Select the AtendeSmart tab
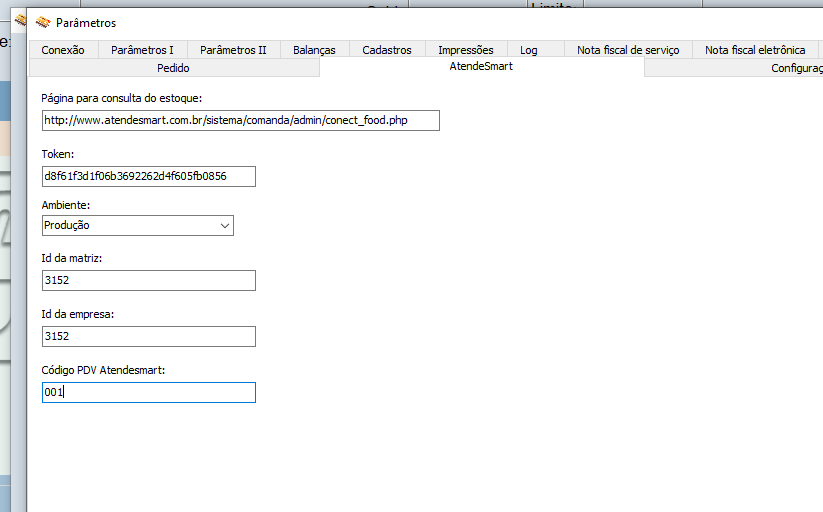This screenshot has width=823, height=512. 481,66
